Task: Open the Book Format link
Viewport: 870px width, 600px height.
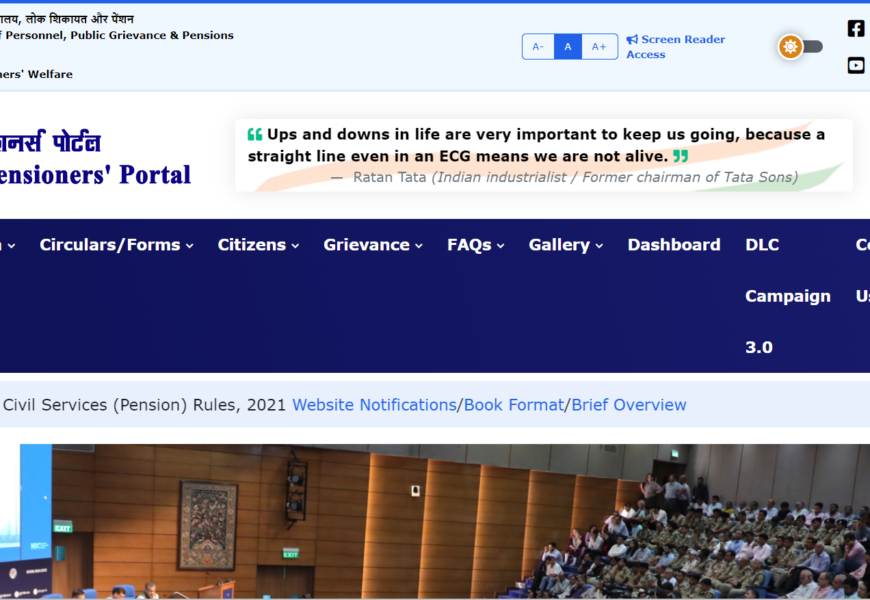Action: click(x=514, y=405)
